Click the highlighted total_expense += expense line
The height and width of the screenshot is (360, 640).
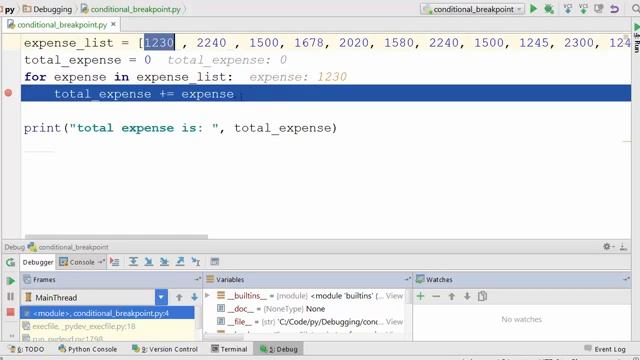click(326, 93)
